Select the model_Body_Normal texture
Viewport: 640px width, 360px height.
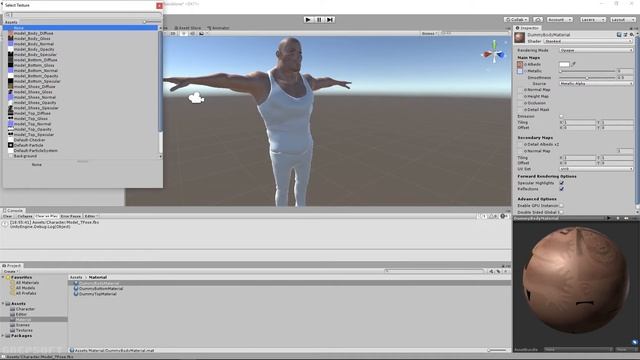(x=34, y=44)
